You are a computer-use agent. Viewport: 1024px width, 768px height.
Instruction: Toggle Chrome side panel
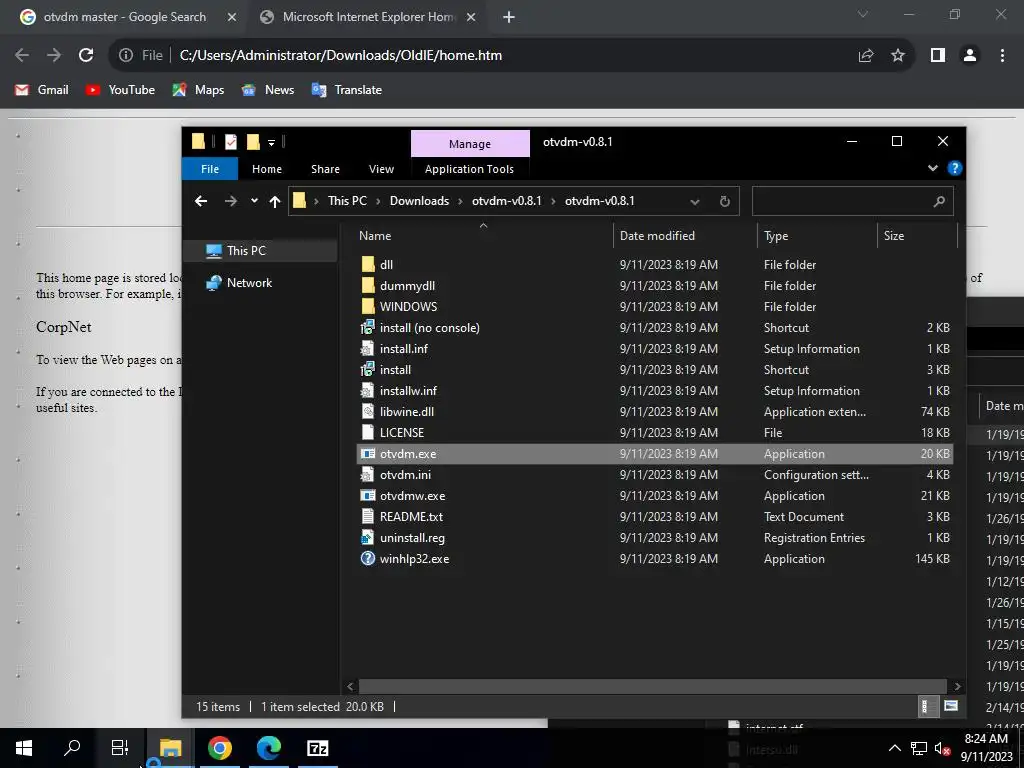click(x=938, y=56)
